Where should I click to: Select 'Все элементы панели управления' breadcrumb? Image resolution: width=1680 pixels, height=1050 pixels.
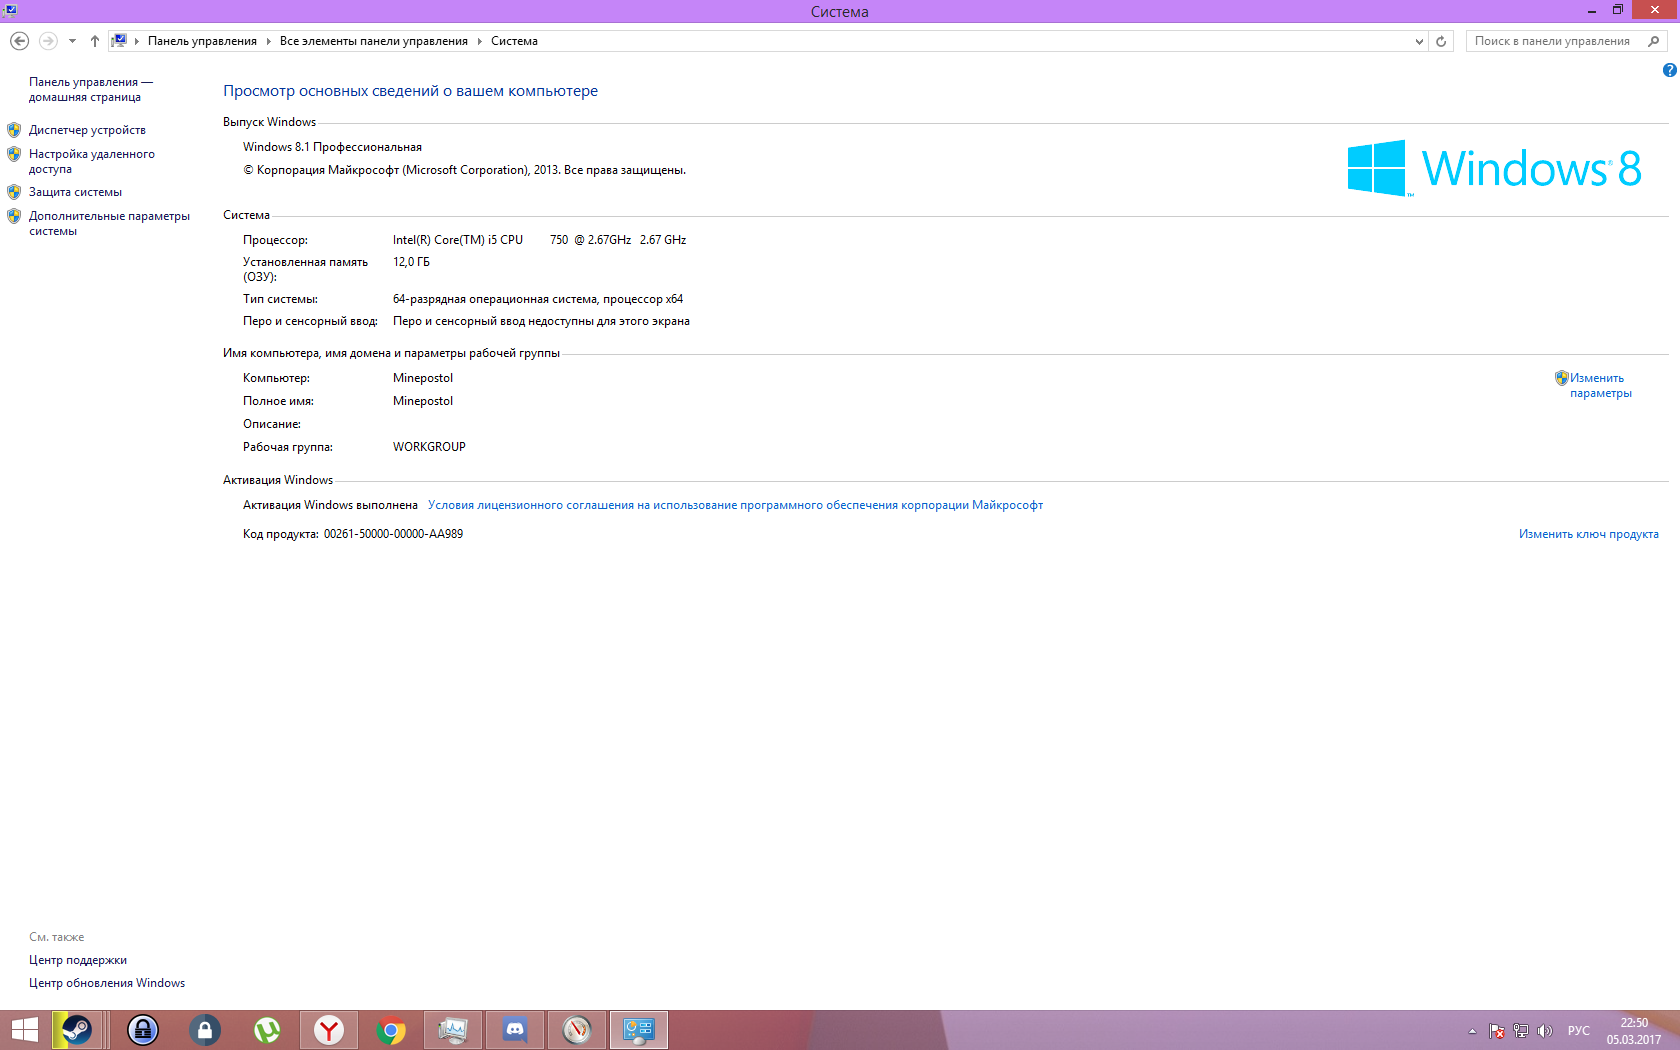click(x=374, y=41)
